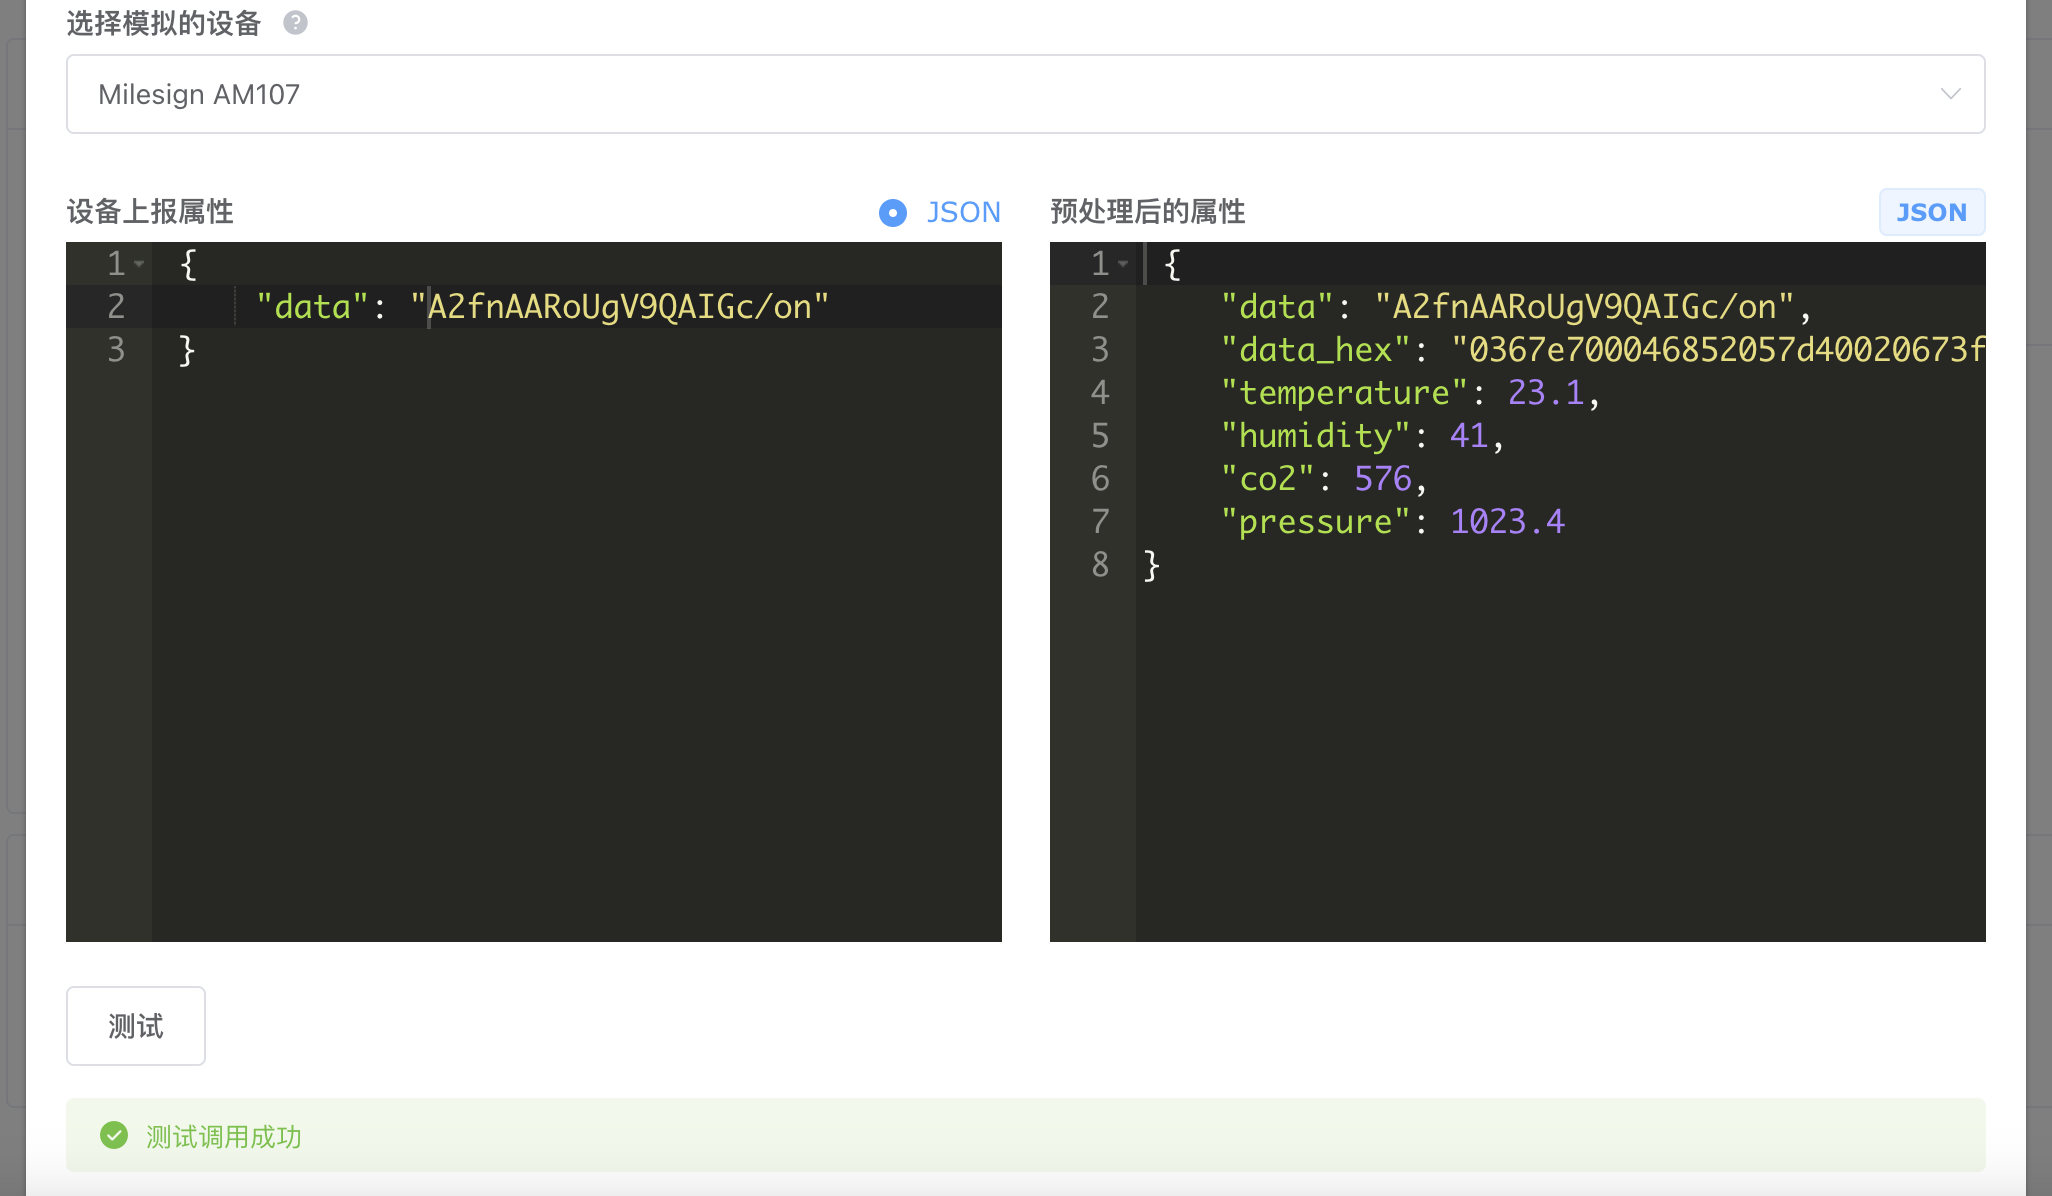This screenshot has height=1196, width=2052.
Task: Click the "temperature" key in right editor
Action: 1344,392
